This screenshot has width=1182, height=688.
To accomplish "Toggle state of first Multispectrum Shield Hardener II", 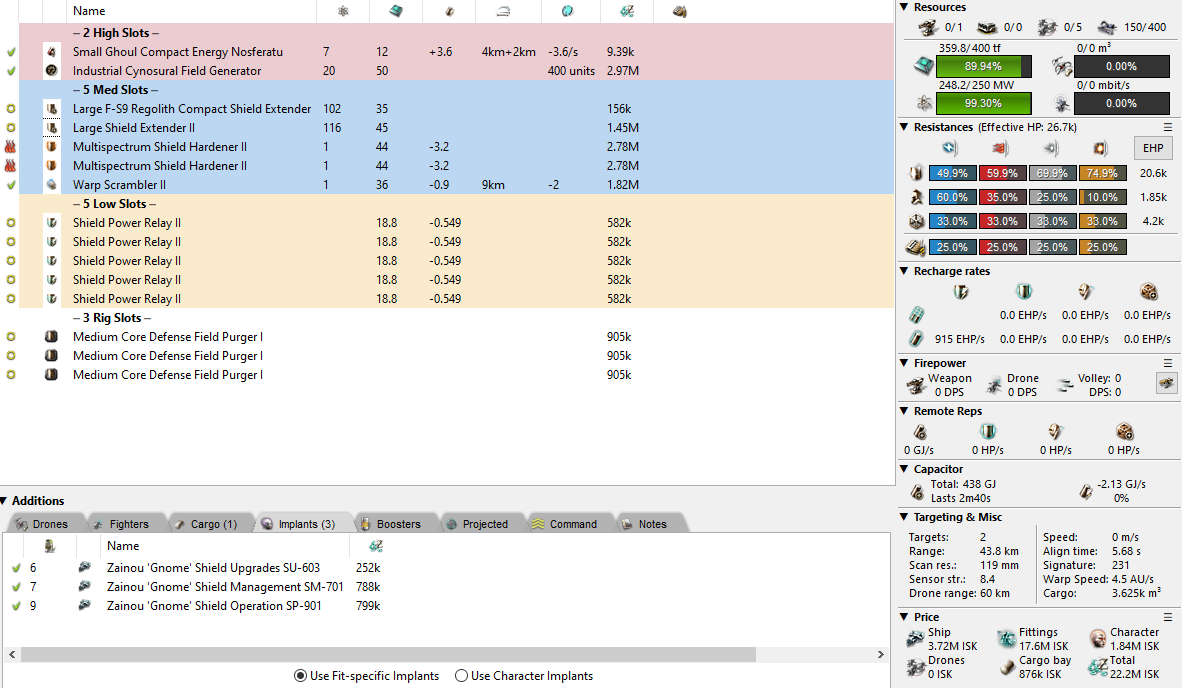I will [x=11, y=147].
